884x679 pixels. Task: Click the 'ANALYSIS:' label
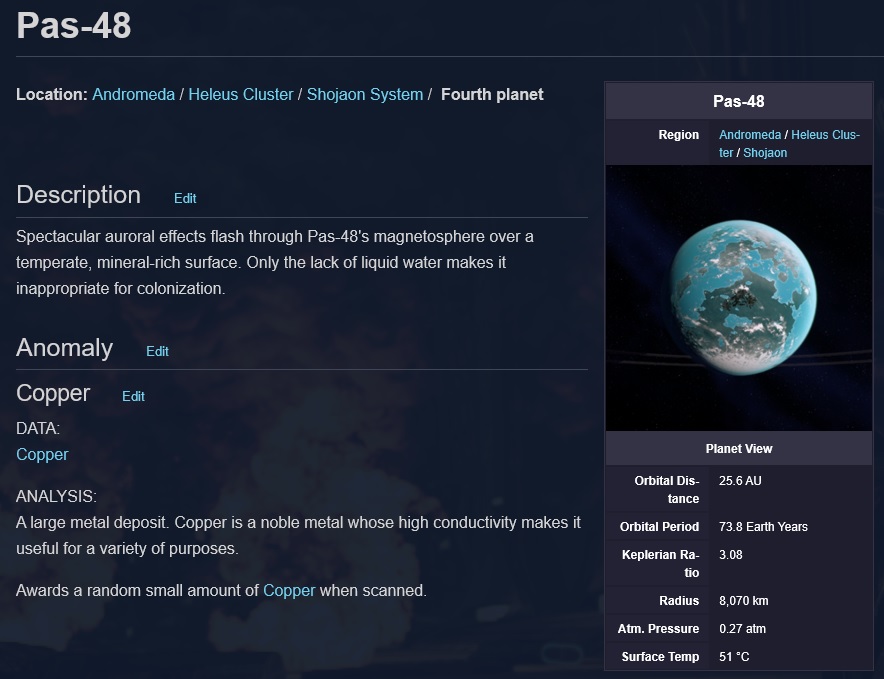pyautogui.click(x=56, y=496)
